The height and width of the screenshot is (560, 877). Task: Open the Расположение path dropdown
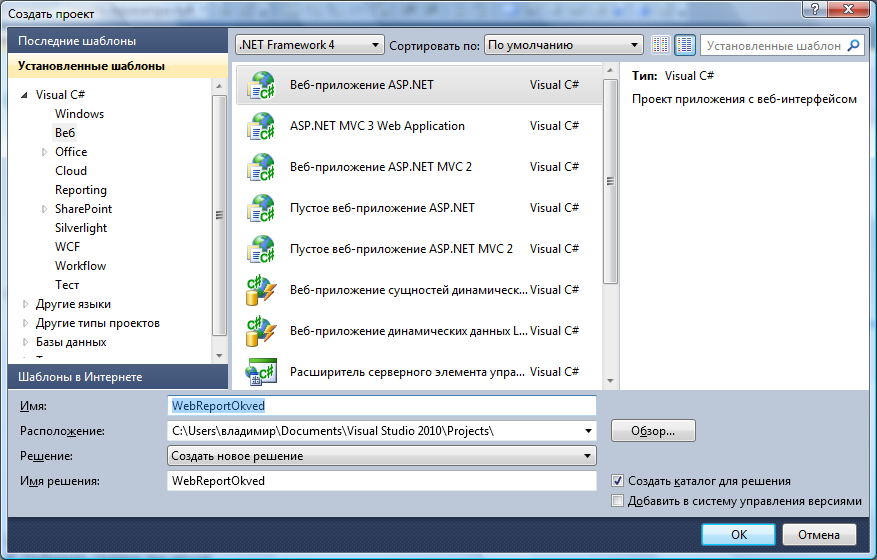point(588,431)
